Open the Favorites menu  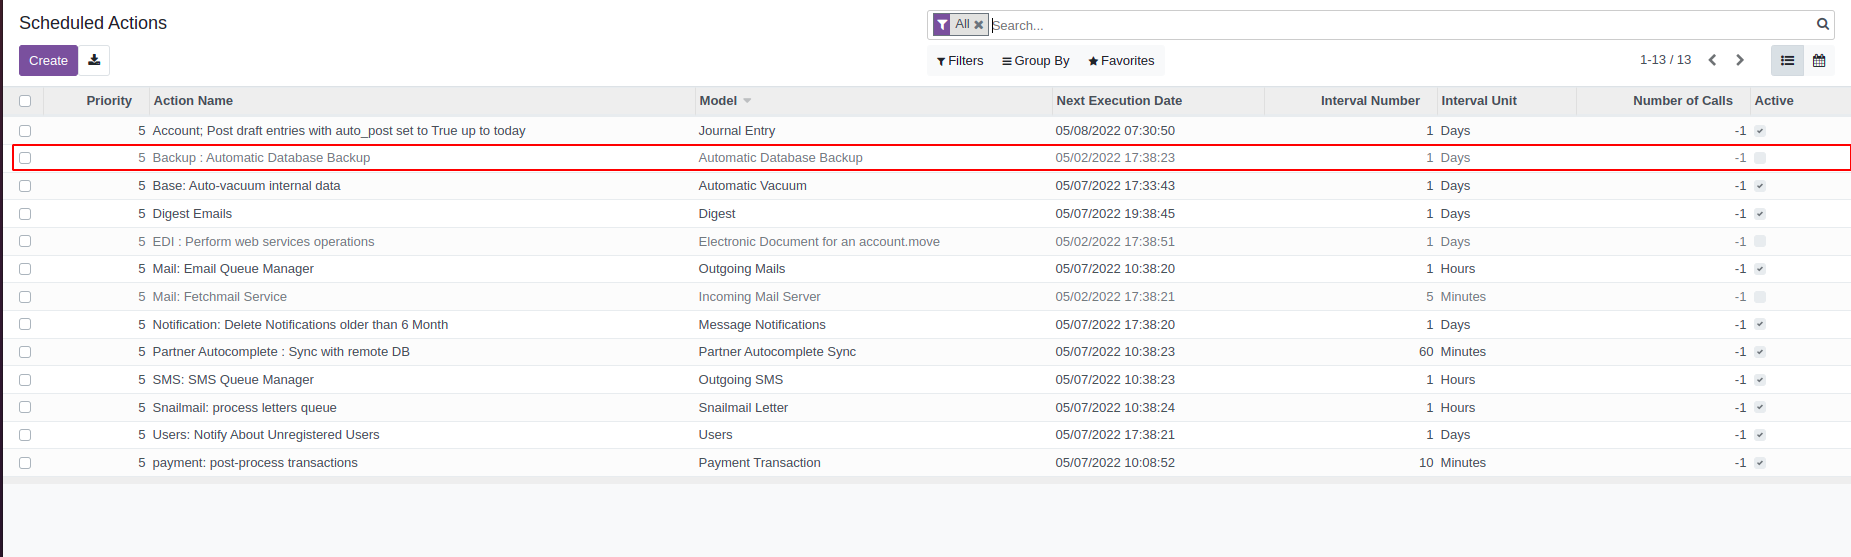1121,61
